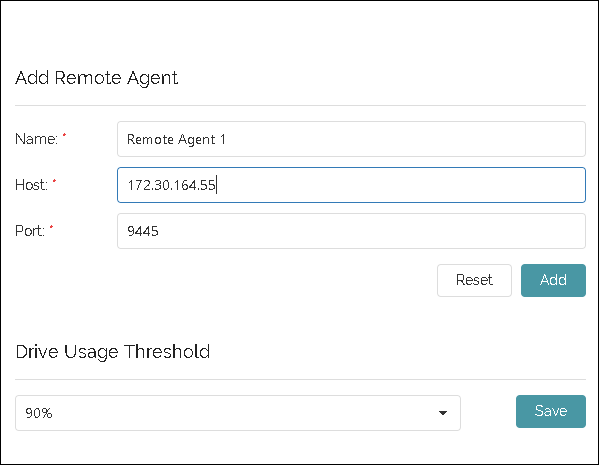599x465 pixels.
Task: Click the Add button
Action: (x=553, y=280)
